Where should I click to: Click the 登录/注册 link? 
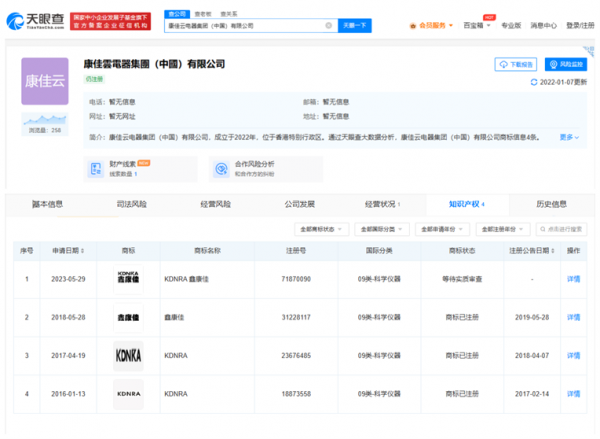[x=580, y=26]
